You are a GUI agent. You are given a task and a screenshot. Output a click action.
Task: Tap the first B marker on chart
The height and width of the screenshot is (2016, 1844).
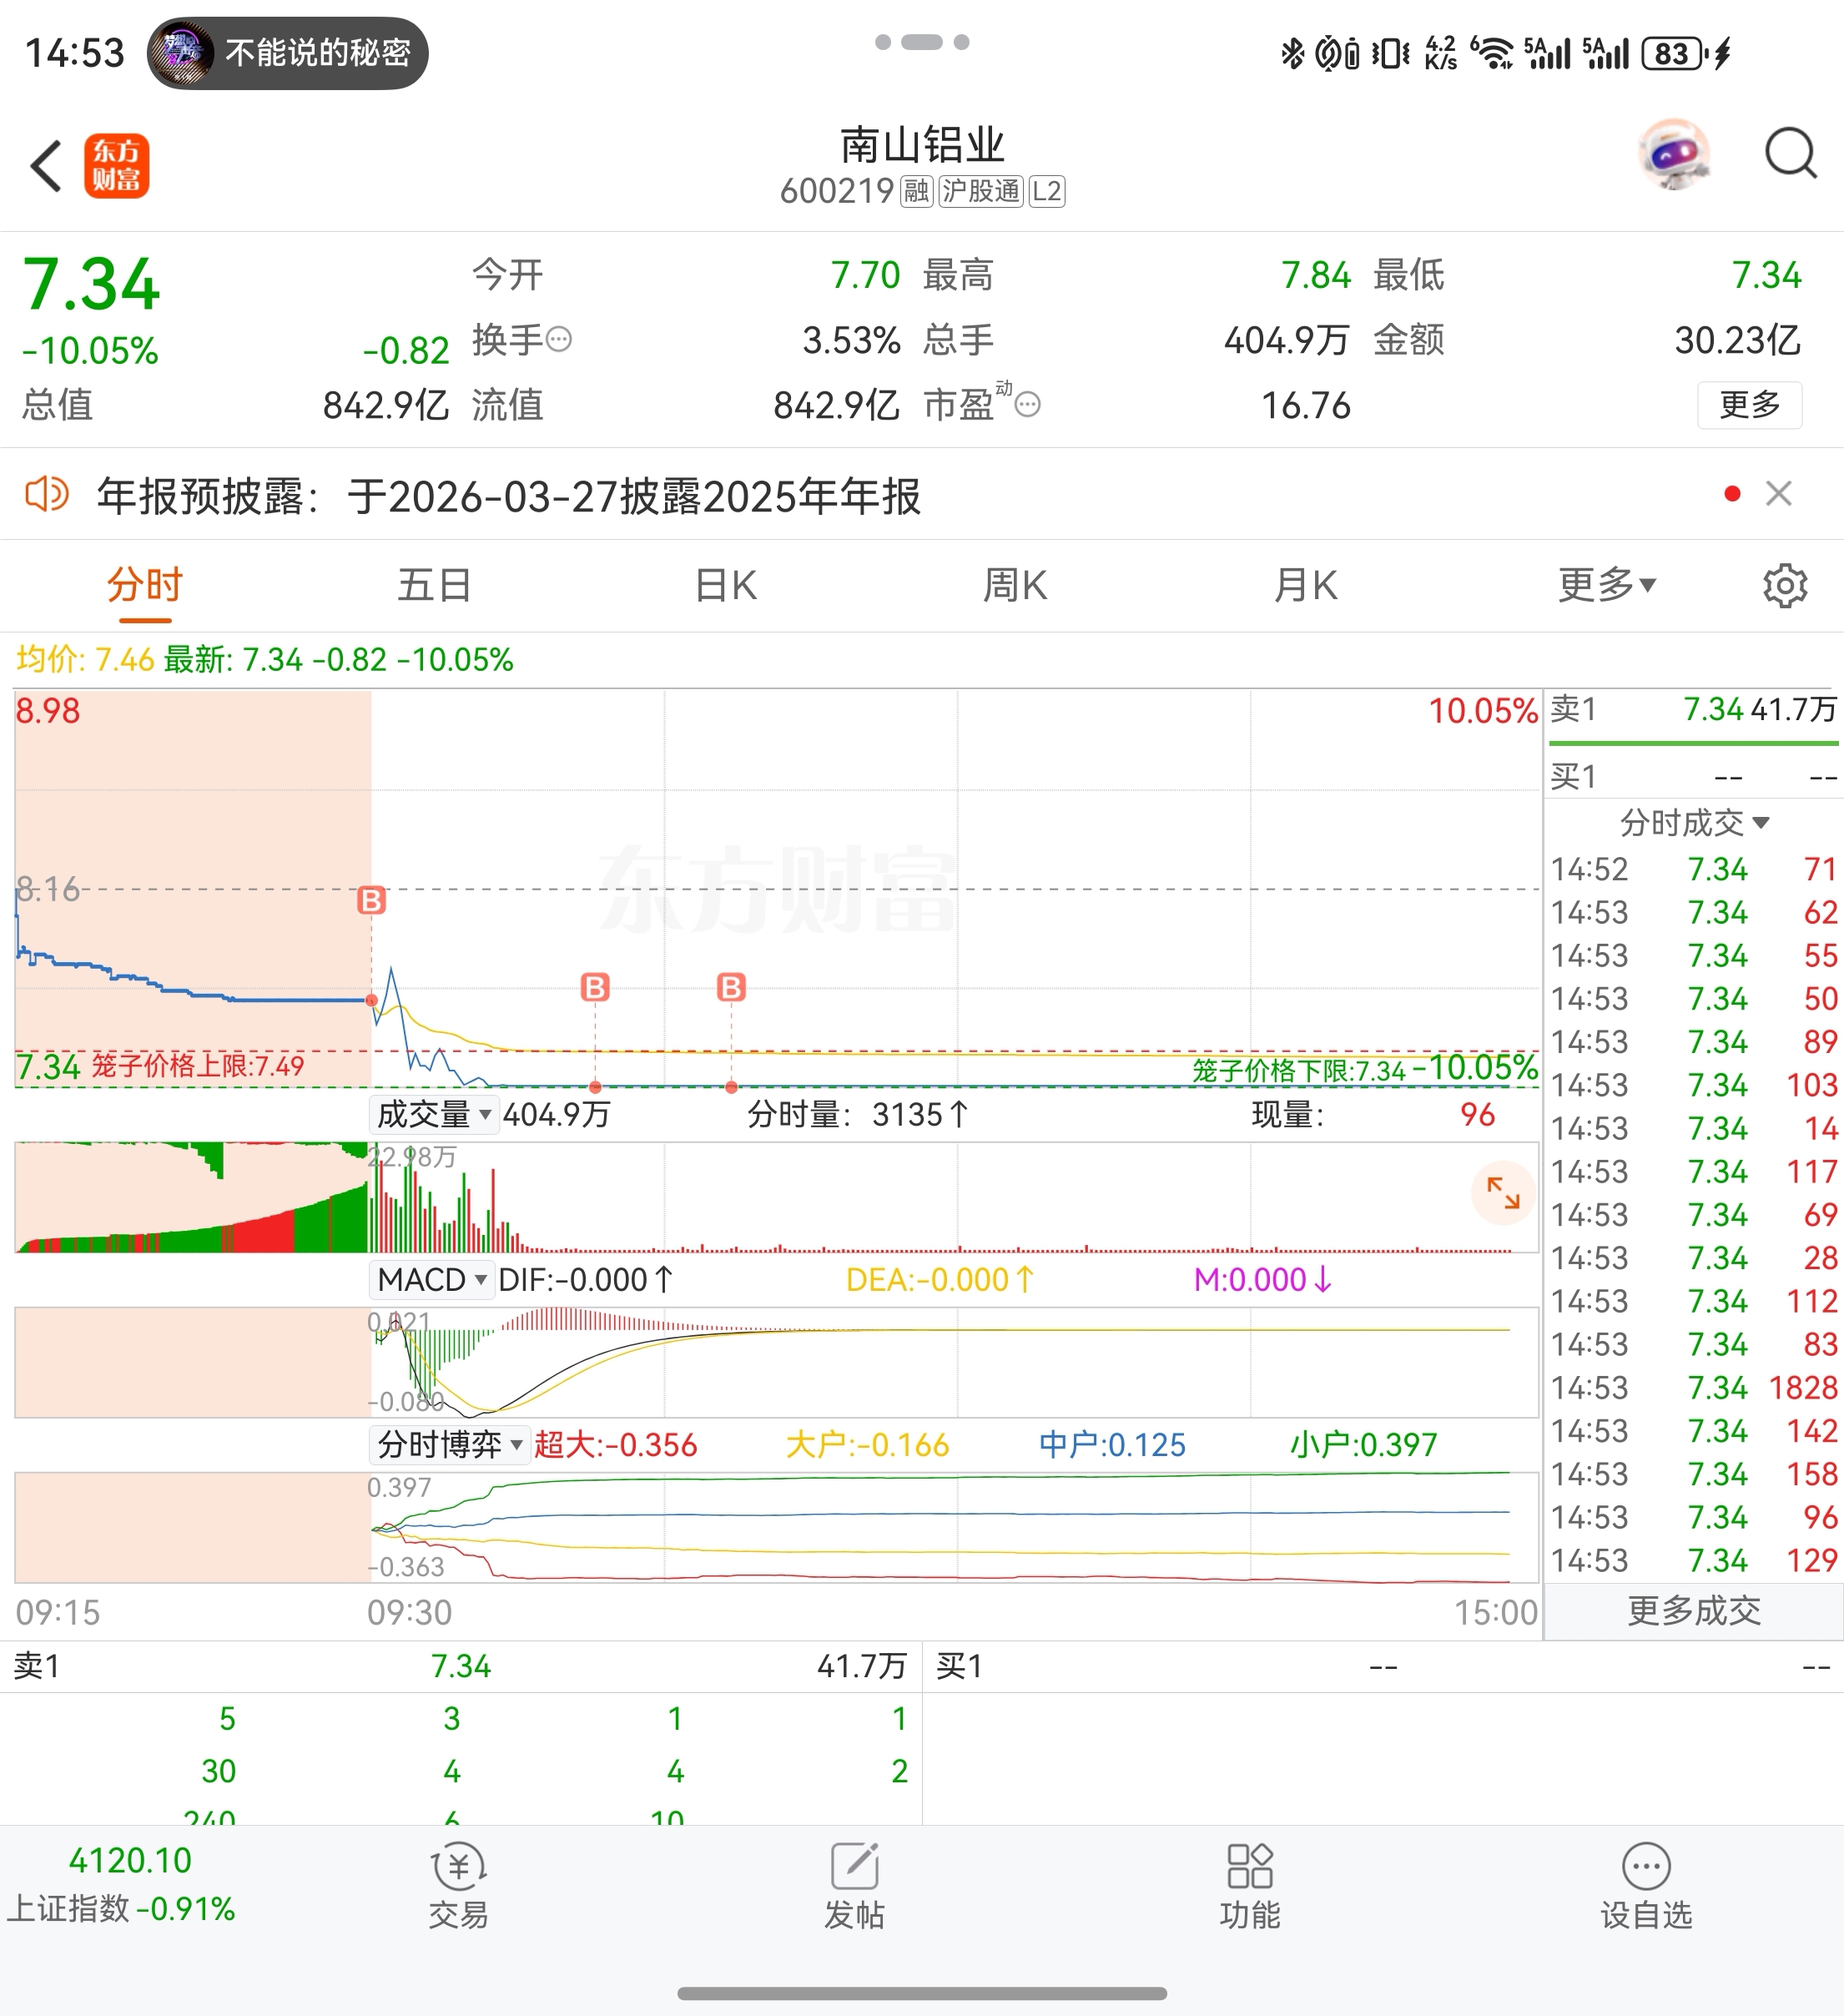click(x=371, y=901)
